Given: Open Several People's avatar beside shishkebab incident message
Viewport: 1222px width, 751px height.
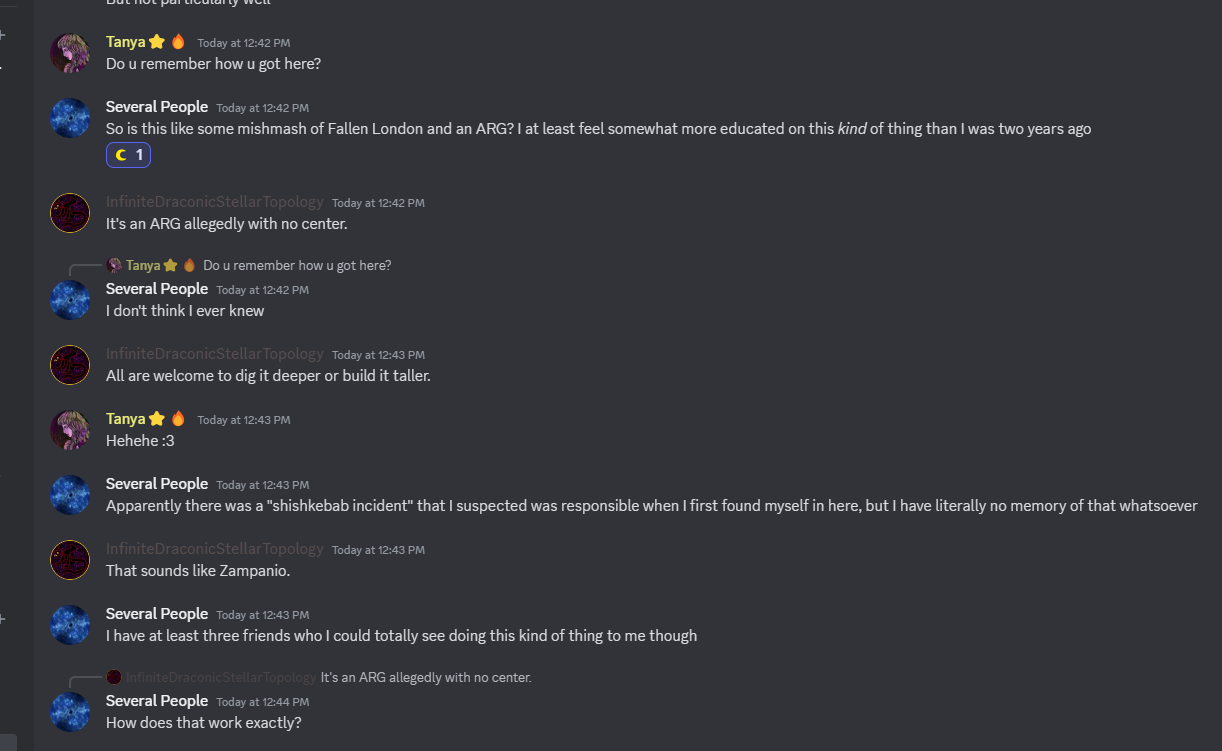Looking at the screenshot, I should pyautogui.click(x=70, y=495).
